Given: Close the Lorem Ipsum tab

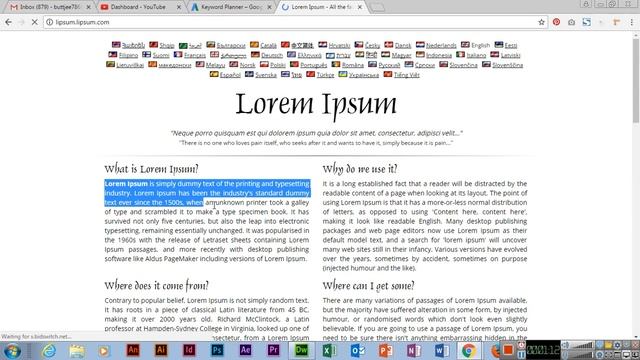Looking at the screenshot, I should (360, 7).
